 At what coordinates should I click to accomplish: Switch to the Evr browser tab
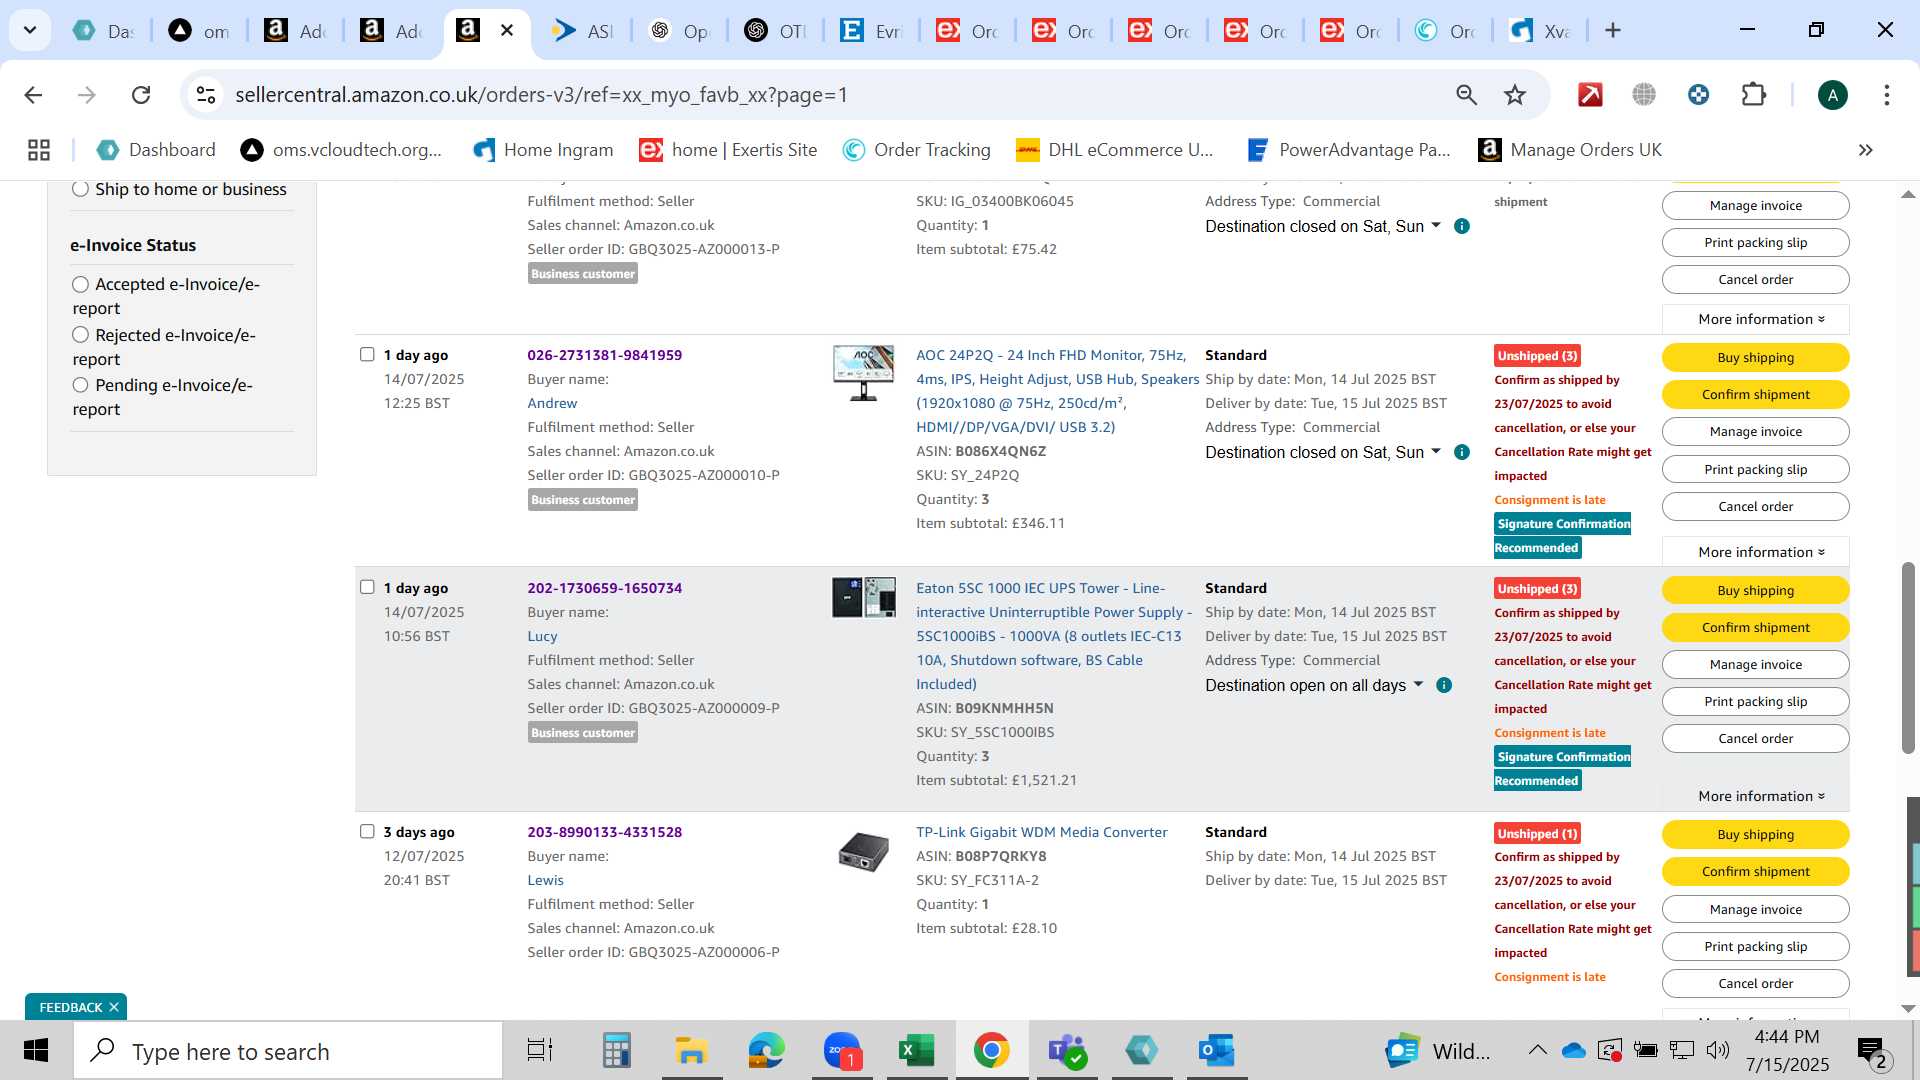point(871,30)
